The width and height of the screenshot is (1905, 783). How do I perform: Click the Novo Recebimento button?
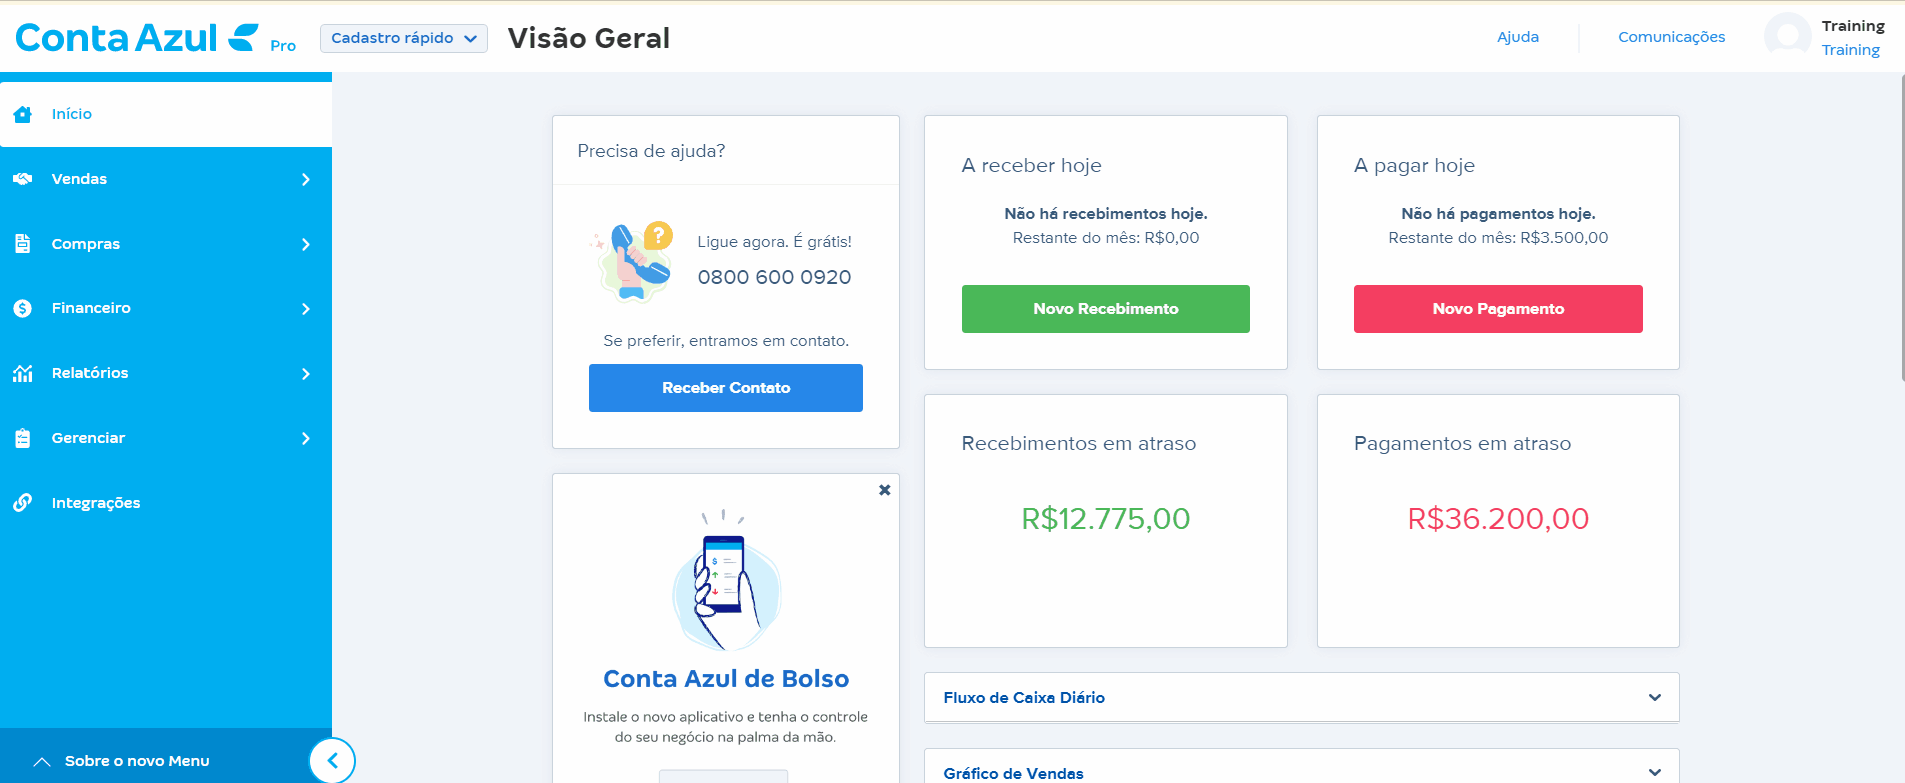(x=1106, y=309)
